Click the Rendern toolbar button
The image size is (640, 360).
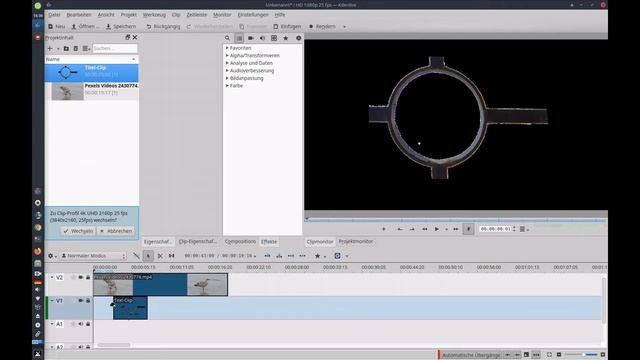[x=322, y=27]
